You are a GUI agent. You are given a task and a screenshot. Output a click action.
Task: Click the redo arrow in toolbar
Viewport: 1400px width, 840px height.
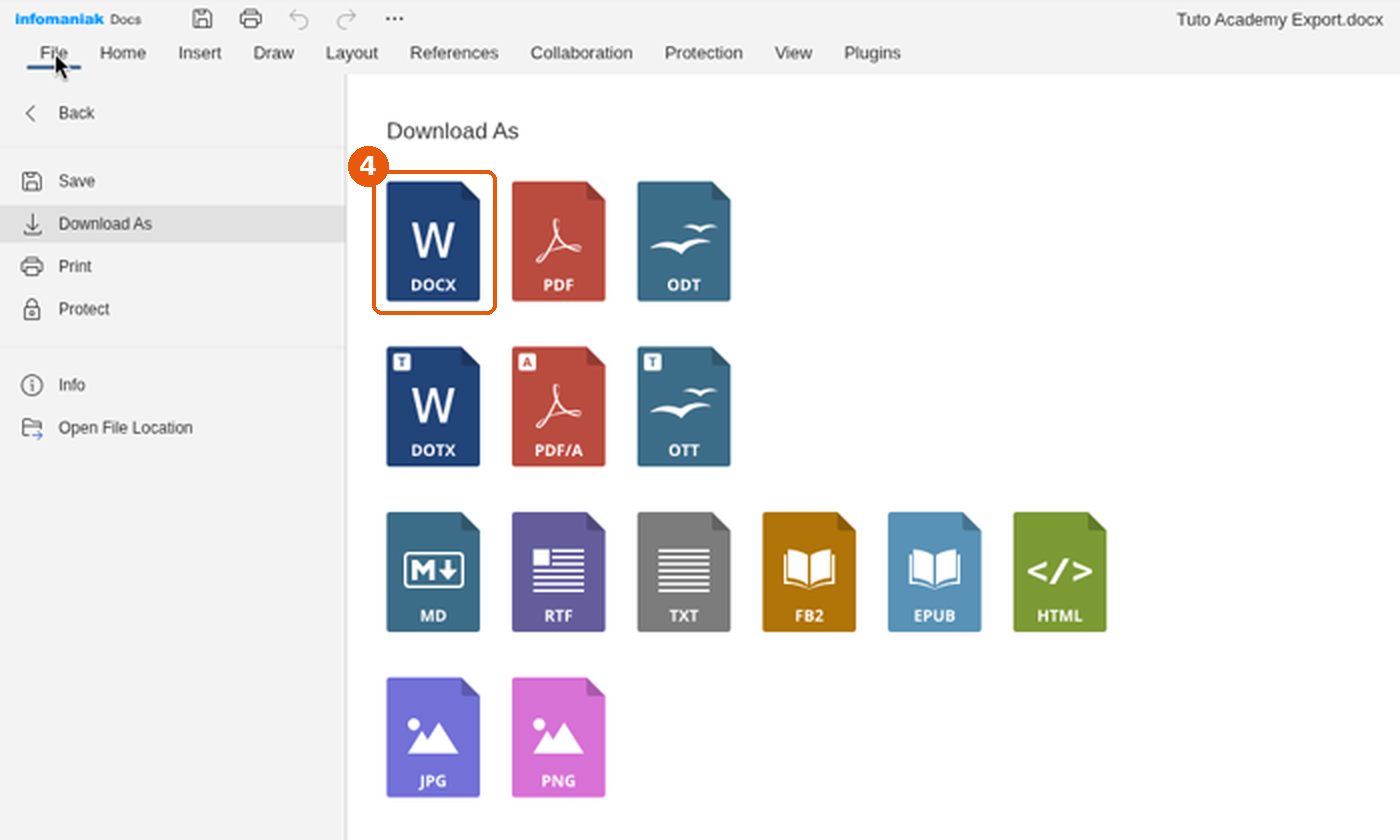coord(346,18)
